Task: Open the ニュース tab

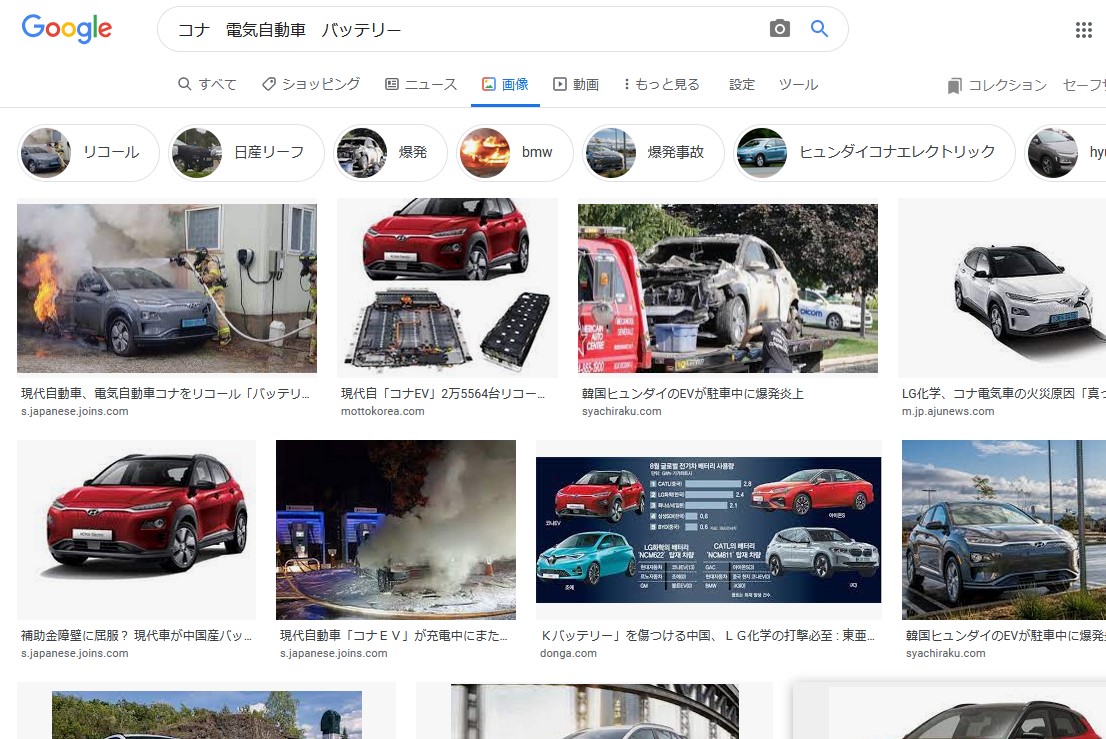Action: (421, 85)
